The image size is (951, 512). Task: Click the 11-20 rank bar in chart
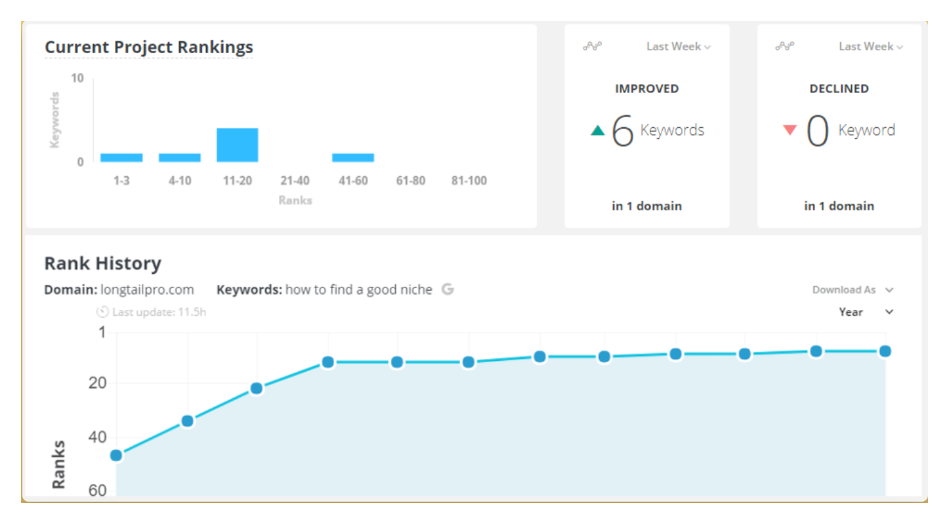click(x=237, y=145)
